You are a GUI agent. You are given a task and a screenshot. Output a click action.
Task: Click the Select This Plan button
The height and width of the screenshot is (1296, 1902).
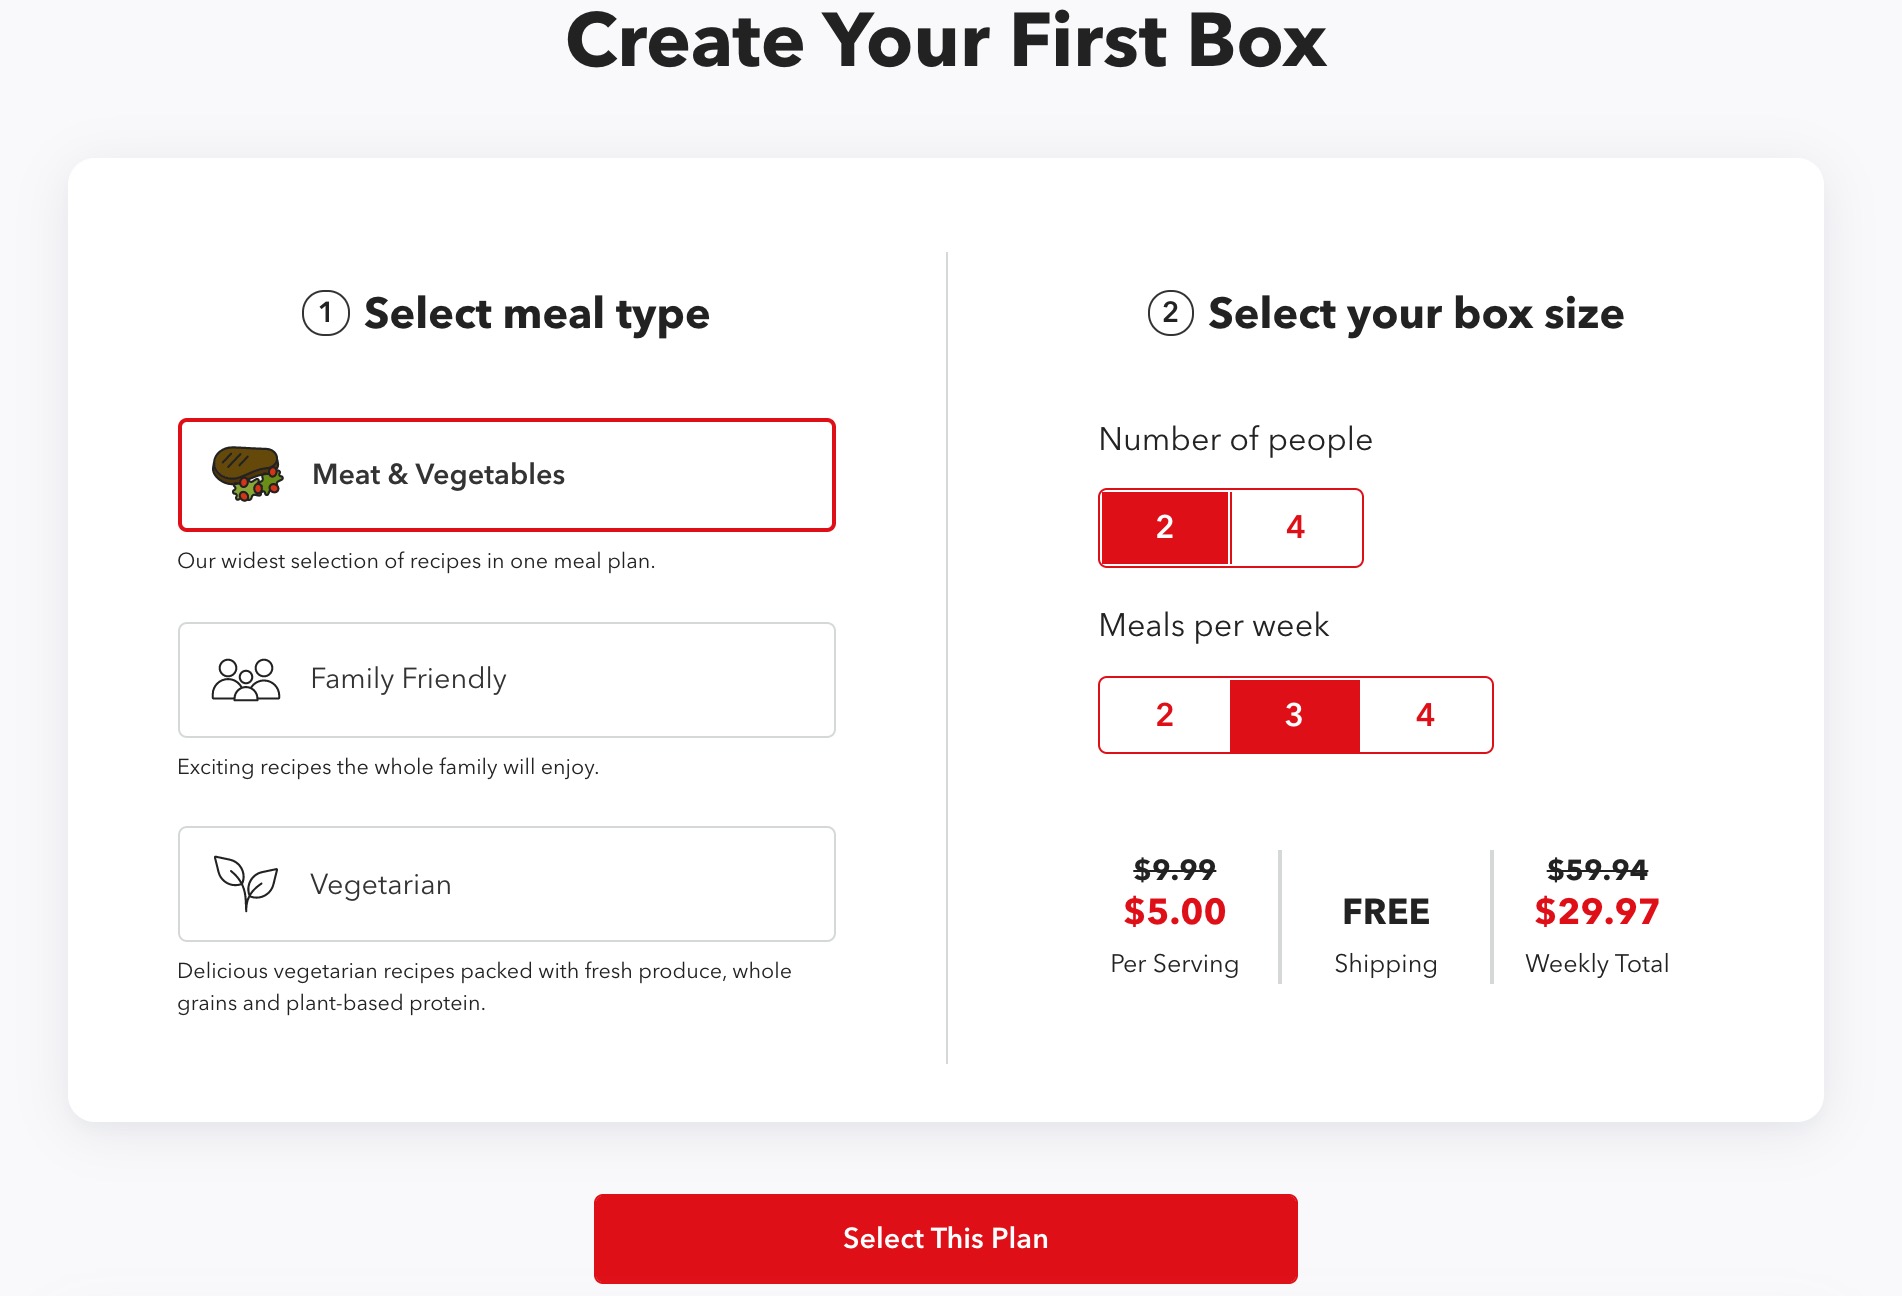click(x=946, y=1238)
